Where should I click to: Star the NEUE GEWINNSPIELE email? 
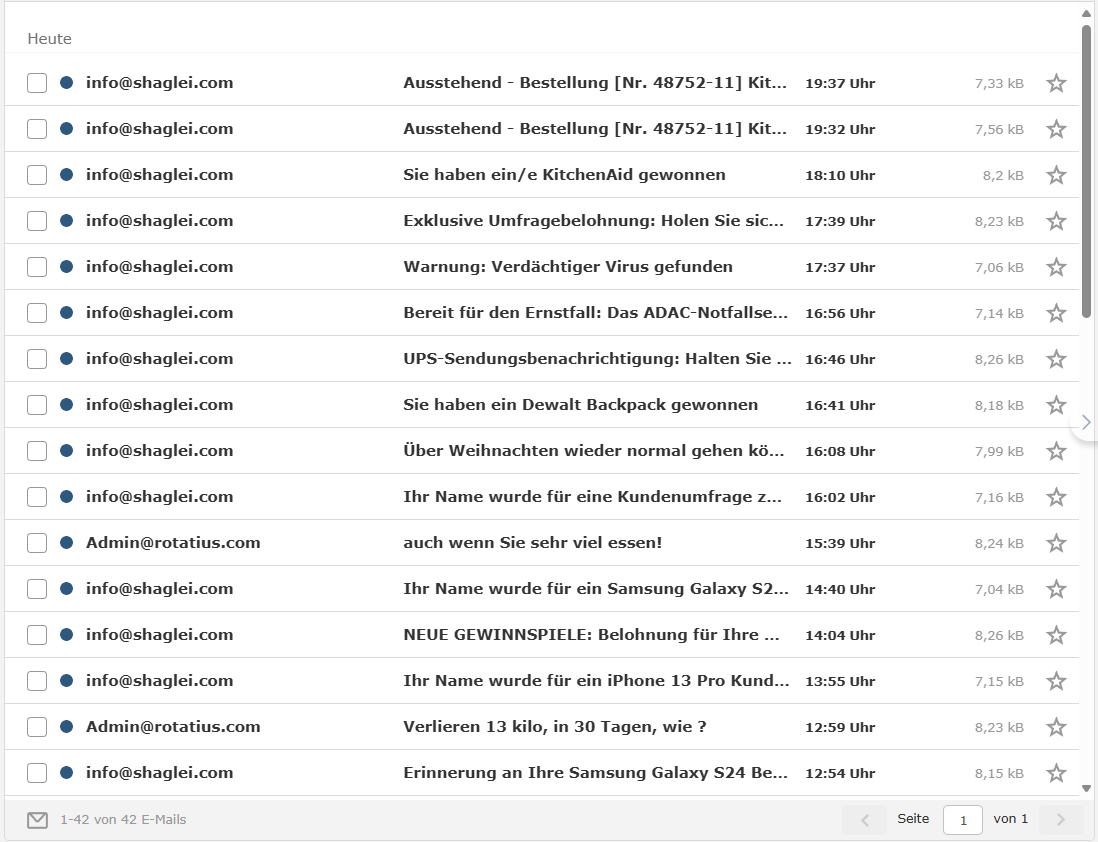[x=1056, y=635]
